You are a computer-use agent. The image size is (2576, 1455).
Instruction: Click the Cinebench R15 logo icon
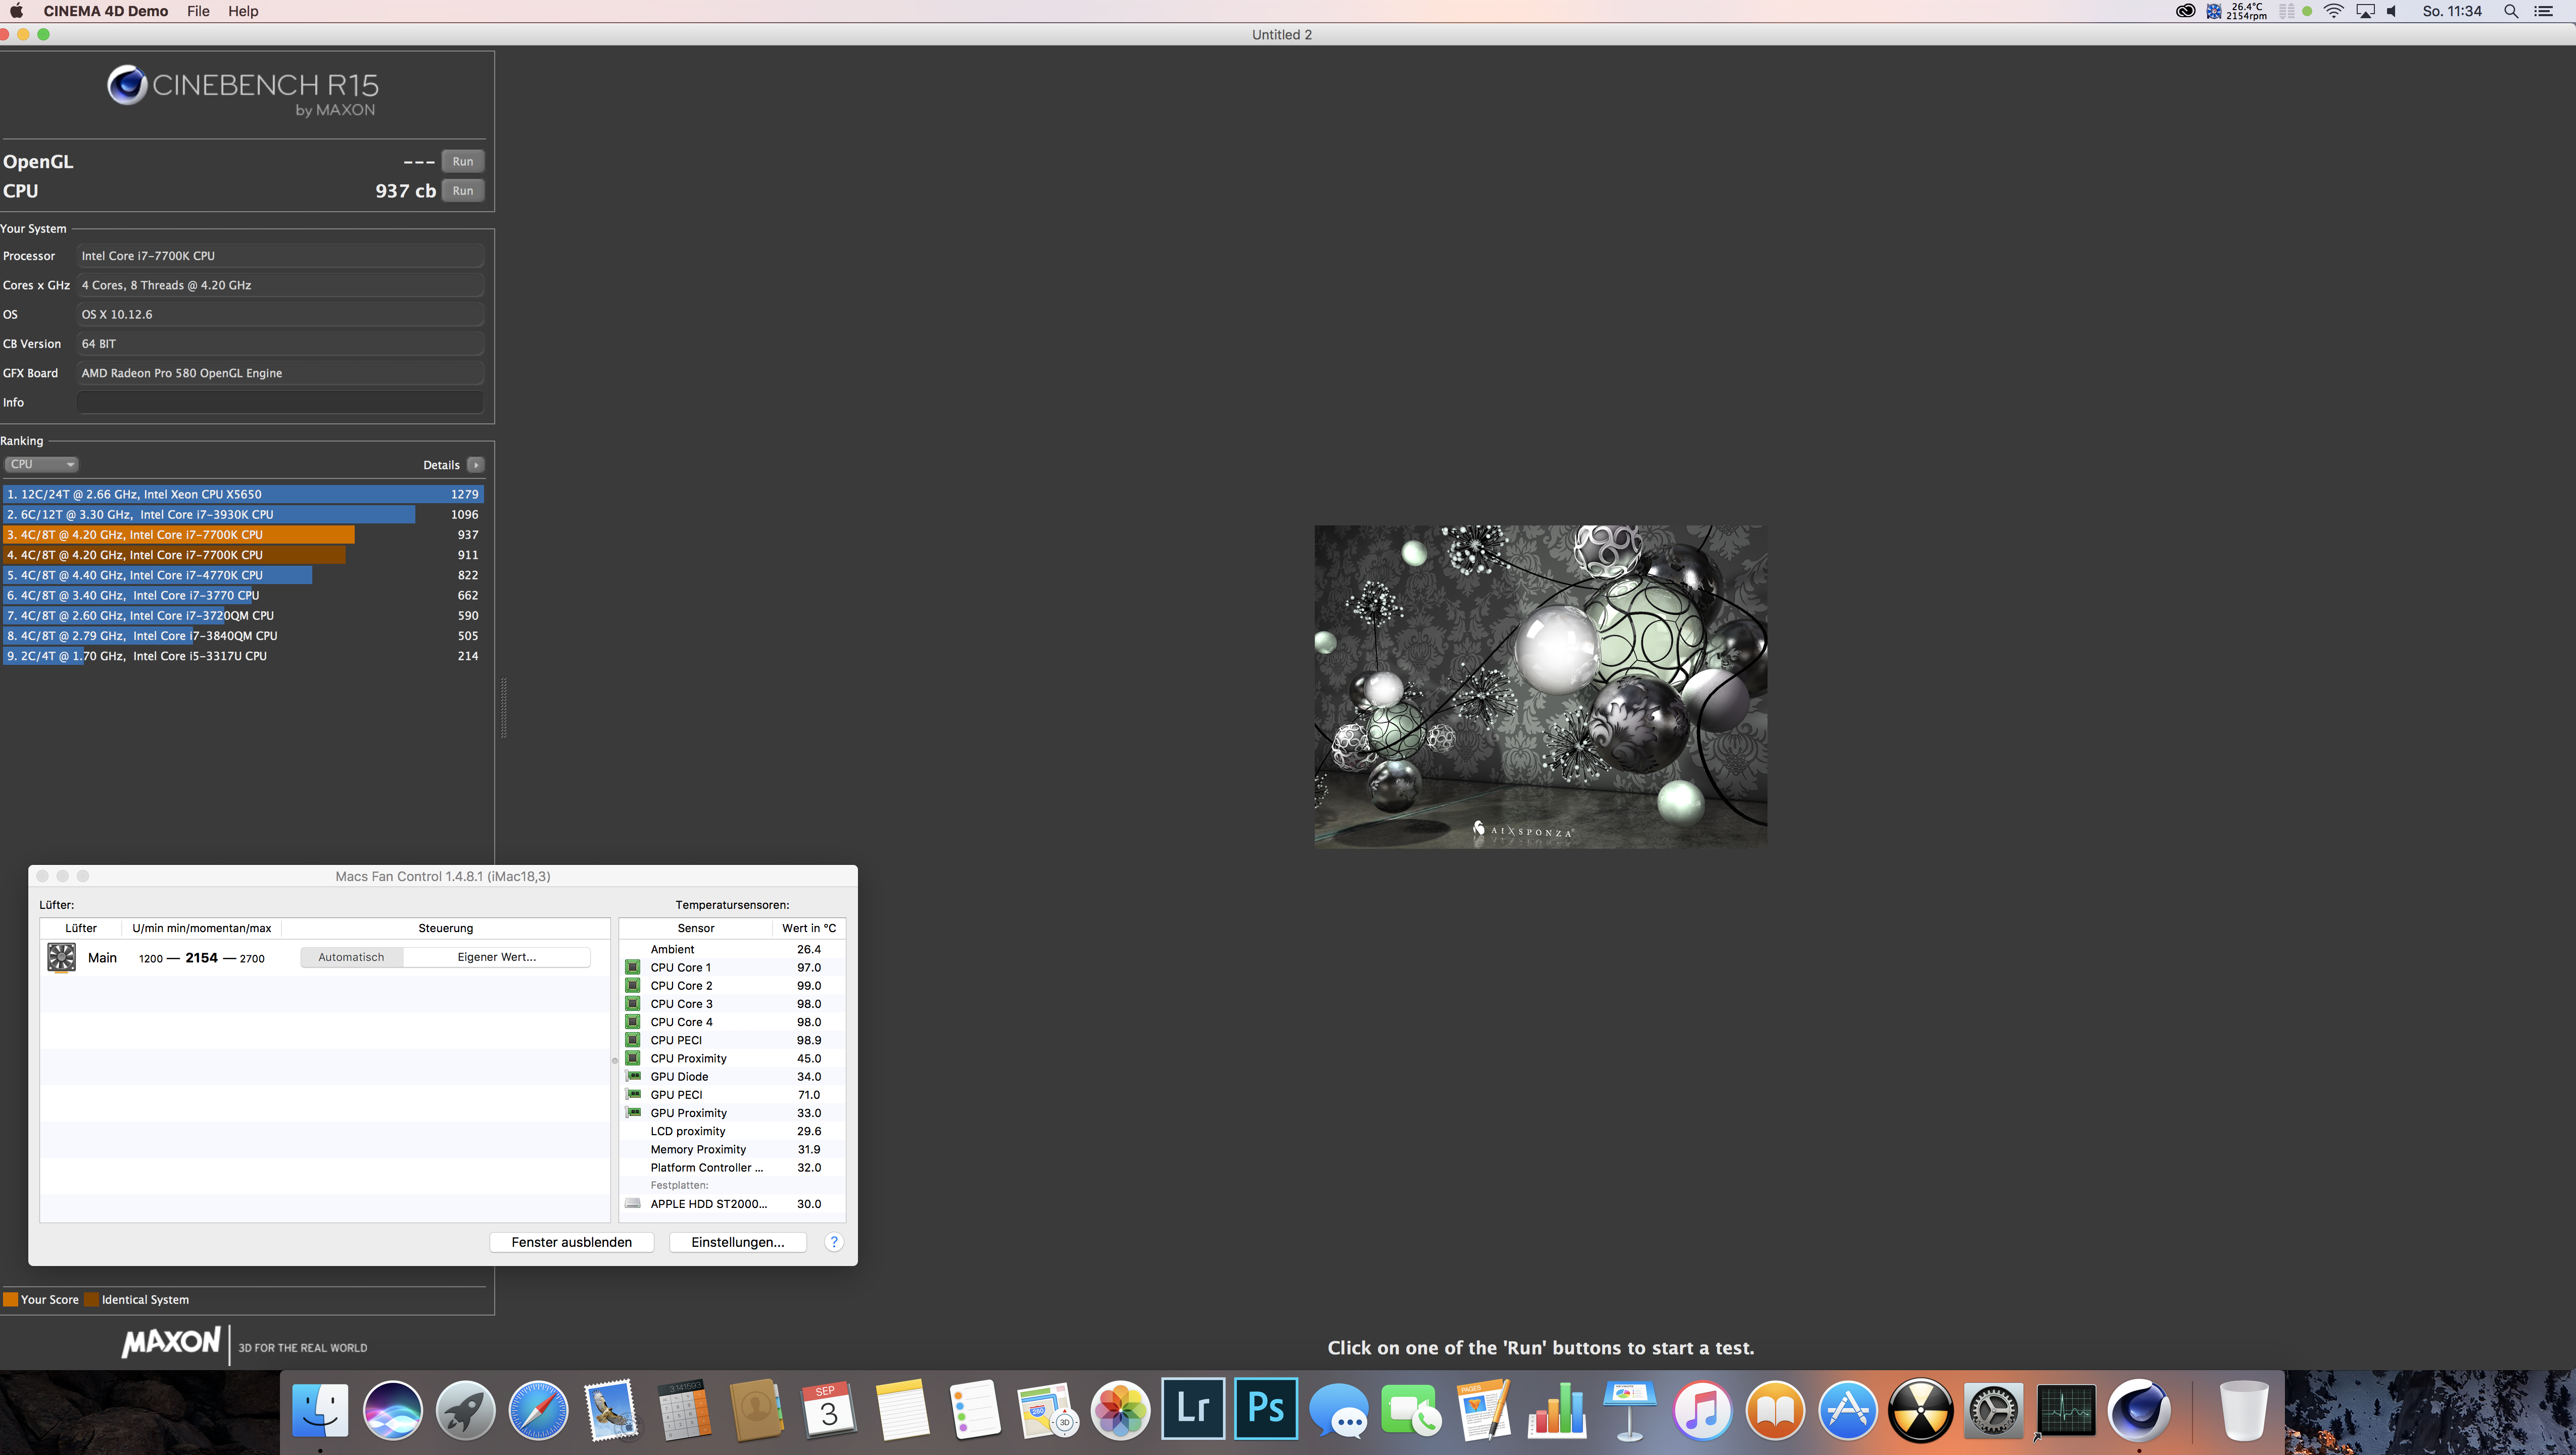(x=127, y=86)
